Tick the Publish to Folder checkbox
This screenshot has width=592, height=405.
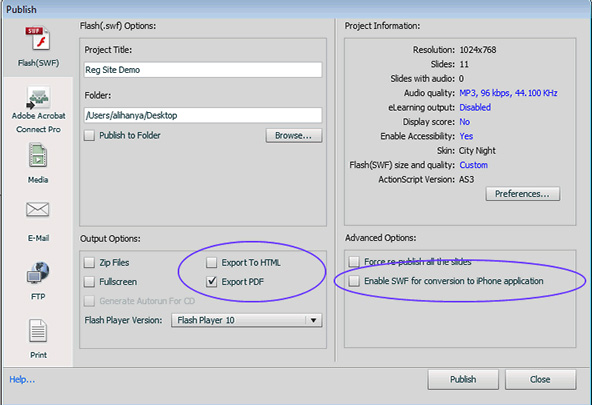tap(89, 135)
